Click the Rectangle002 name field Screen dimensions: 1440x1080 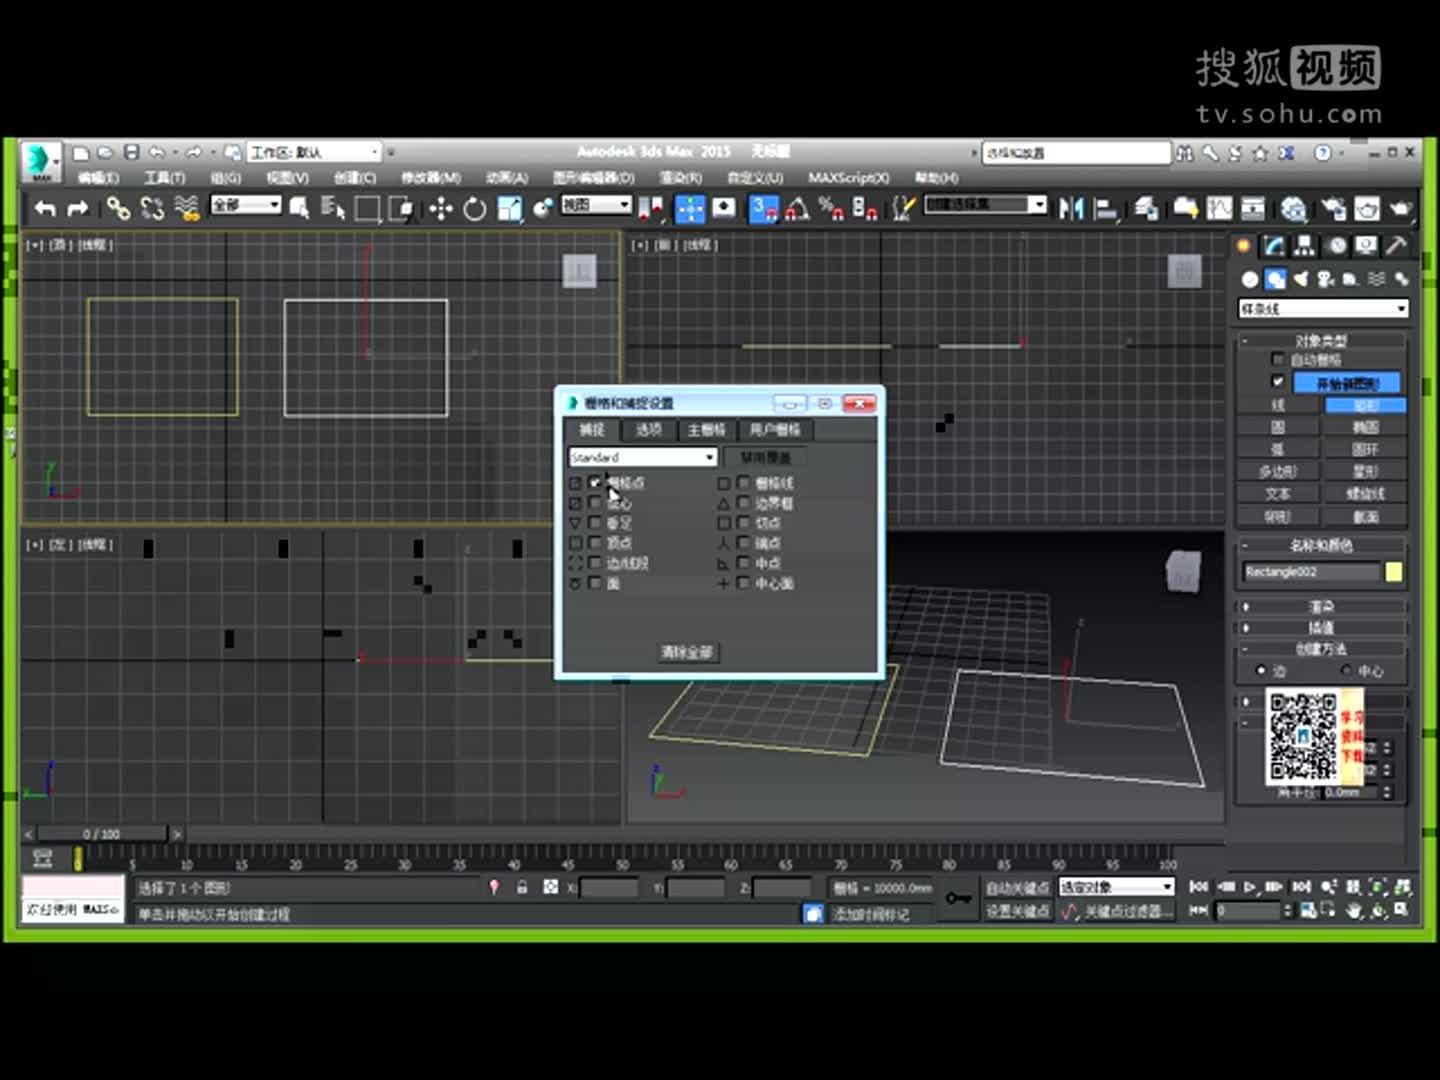click(x=1312, y=571)
